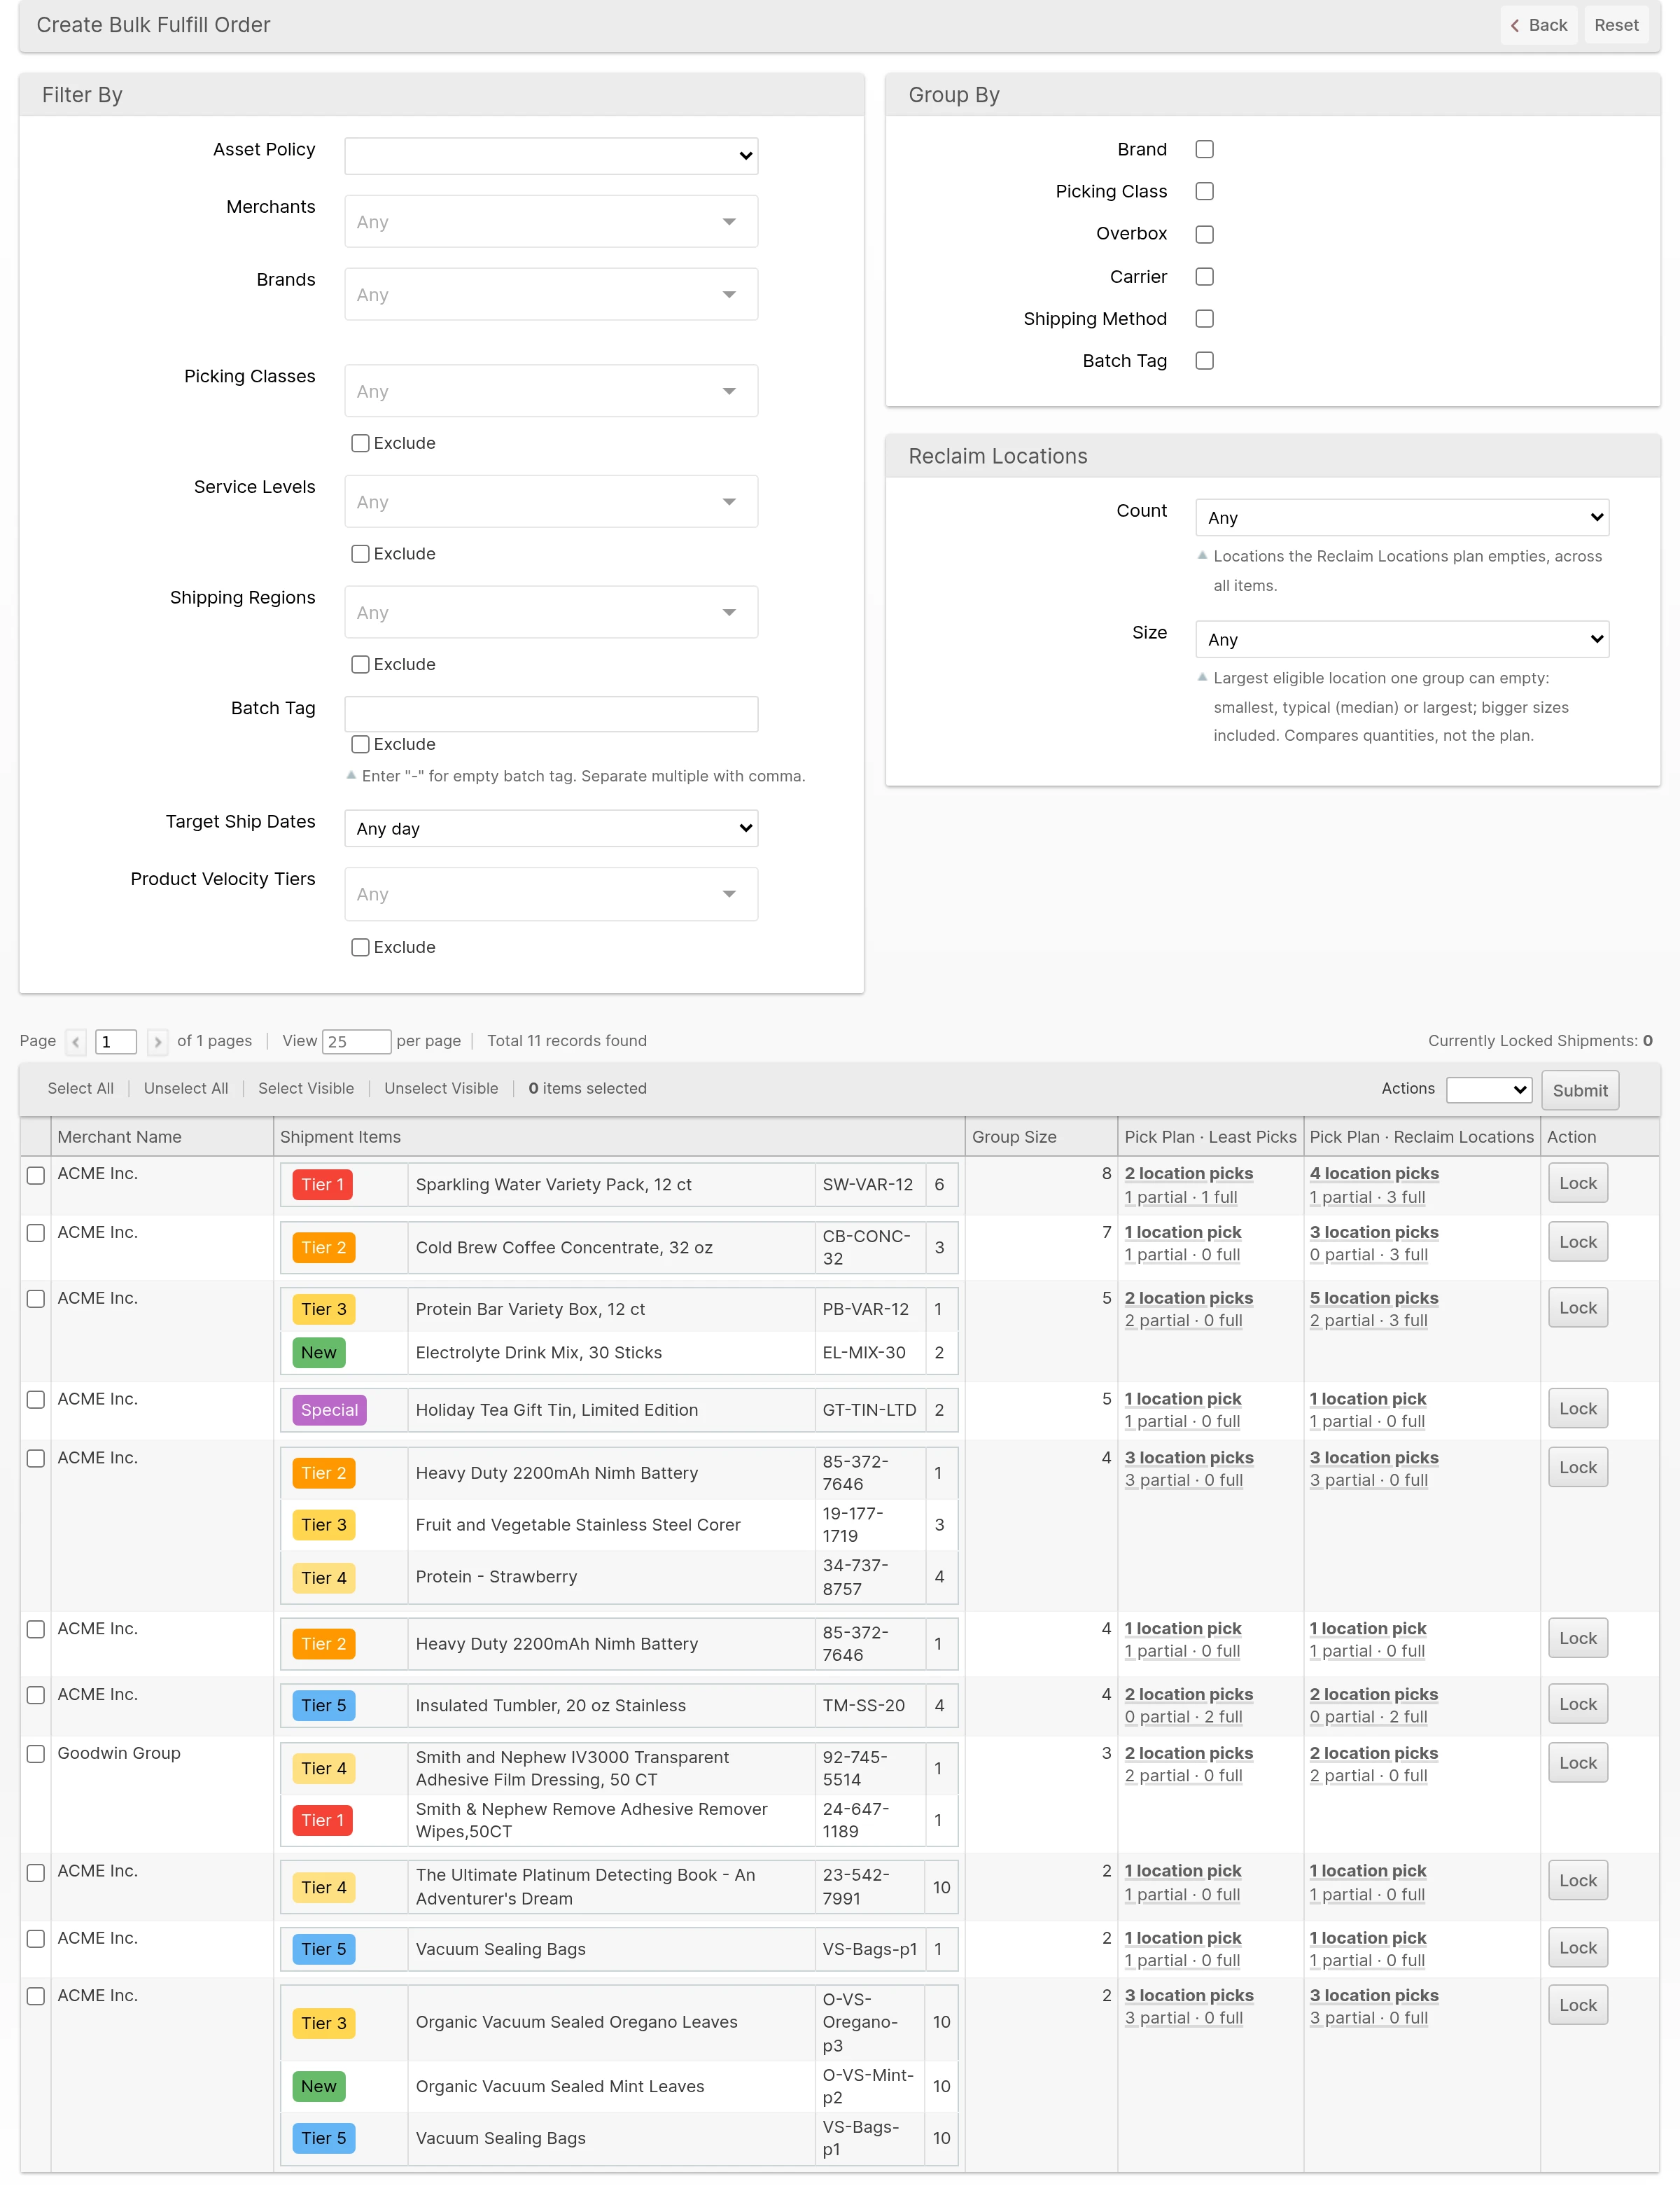Open the Service Levels selector
The height and width of the screenshot is (2200, 1680).
pos(551,501)
